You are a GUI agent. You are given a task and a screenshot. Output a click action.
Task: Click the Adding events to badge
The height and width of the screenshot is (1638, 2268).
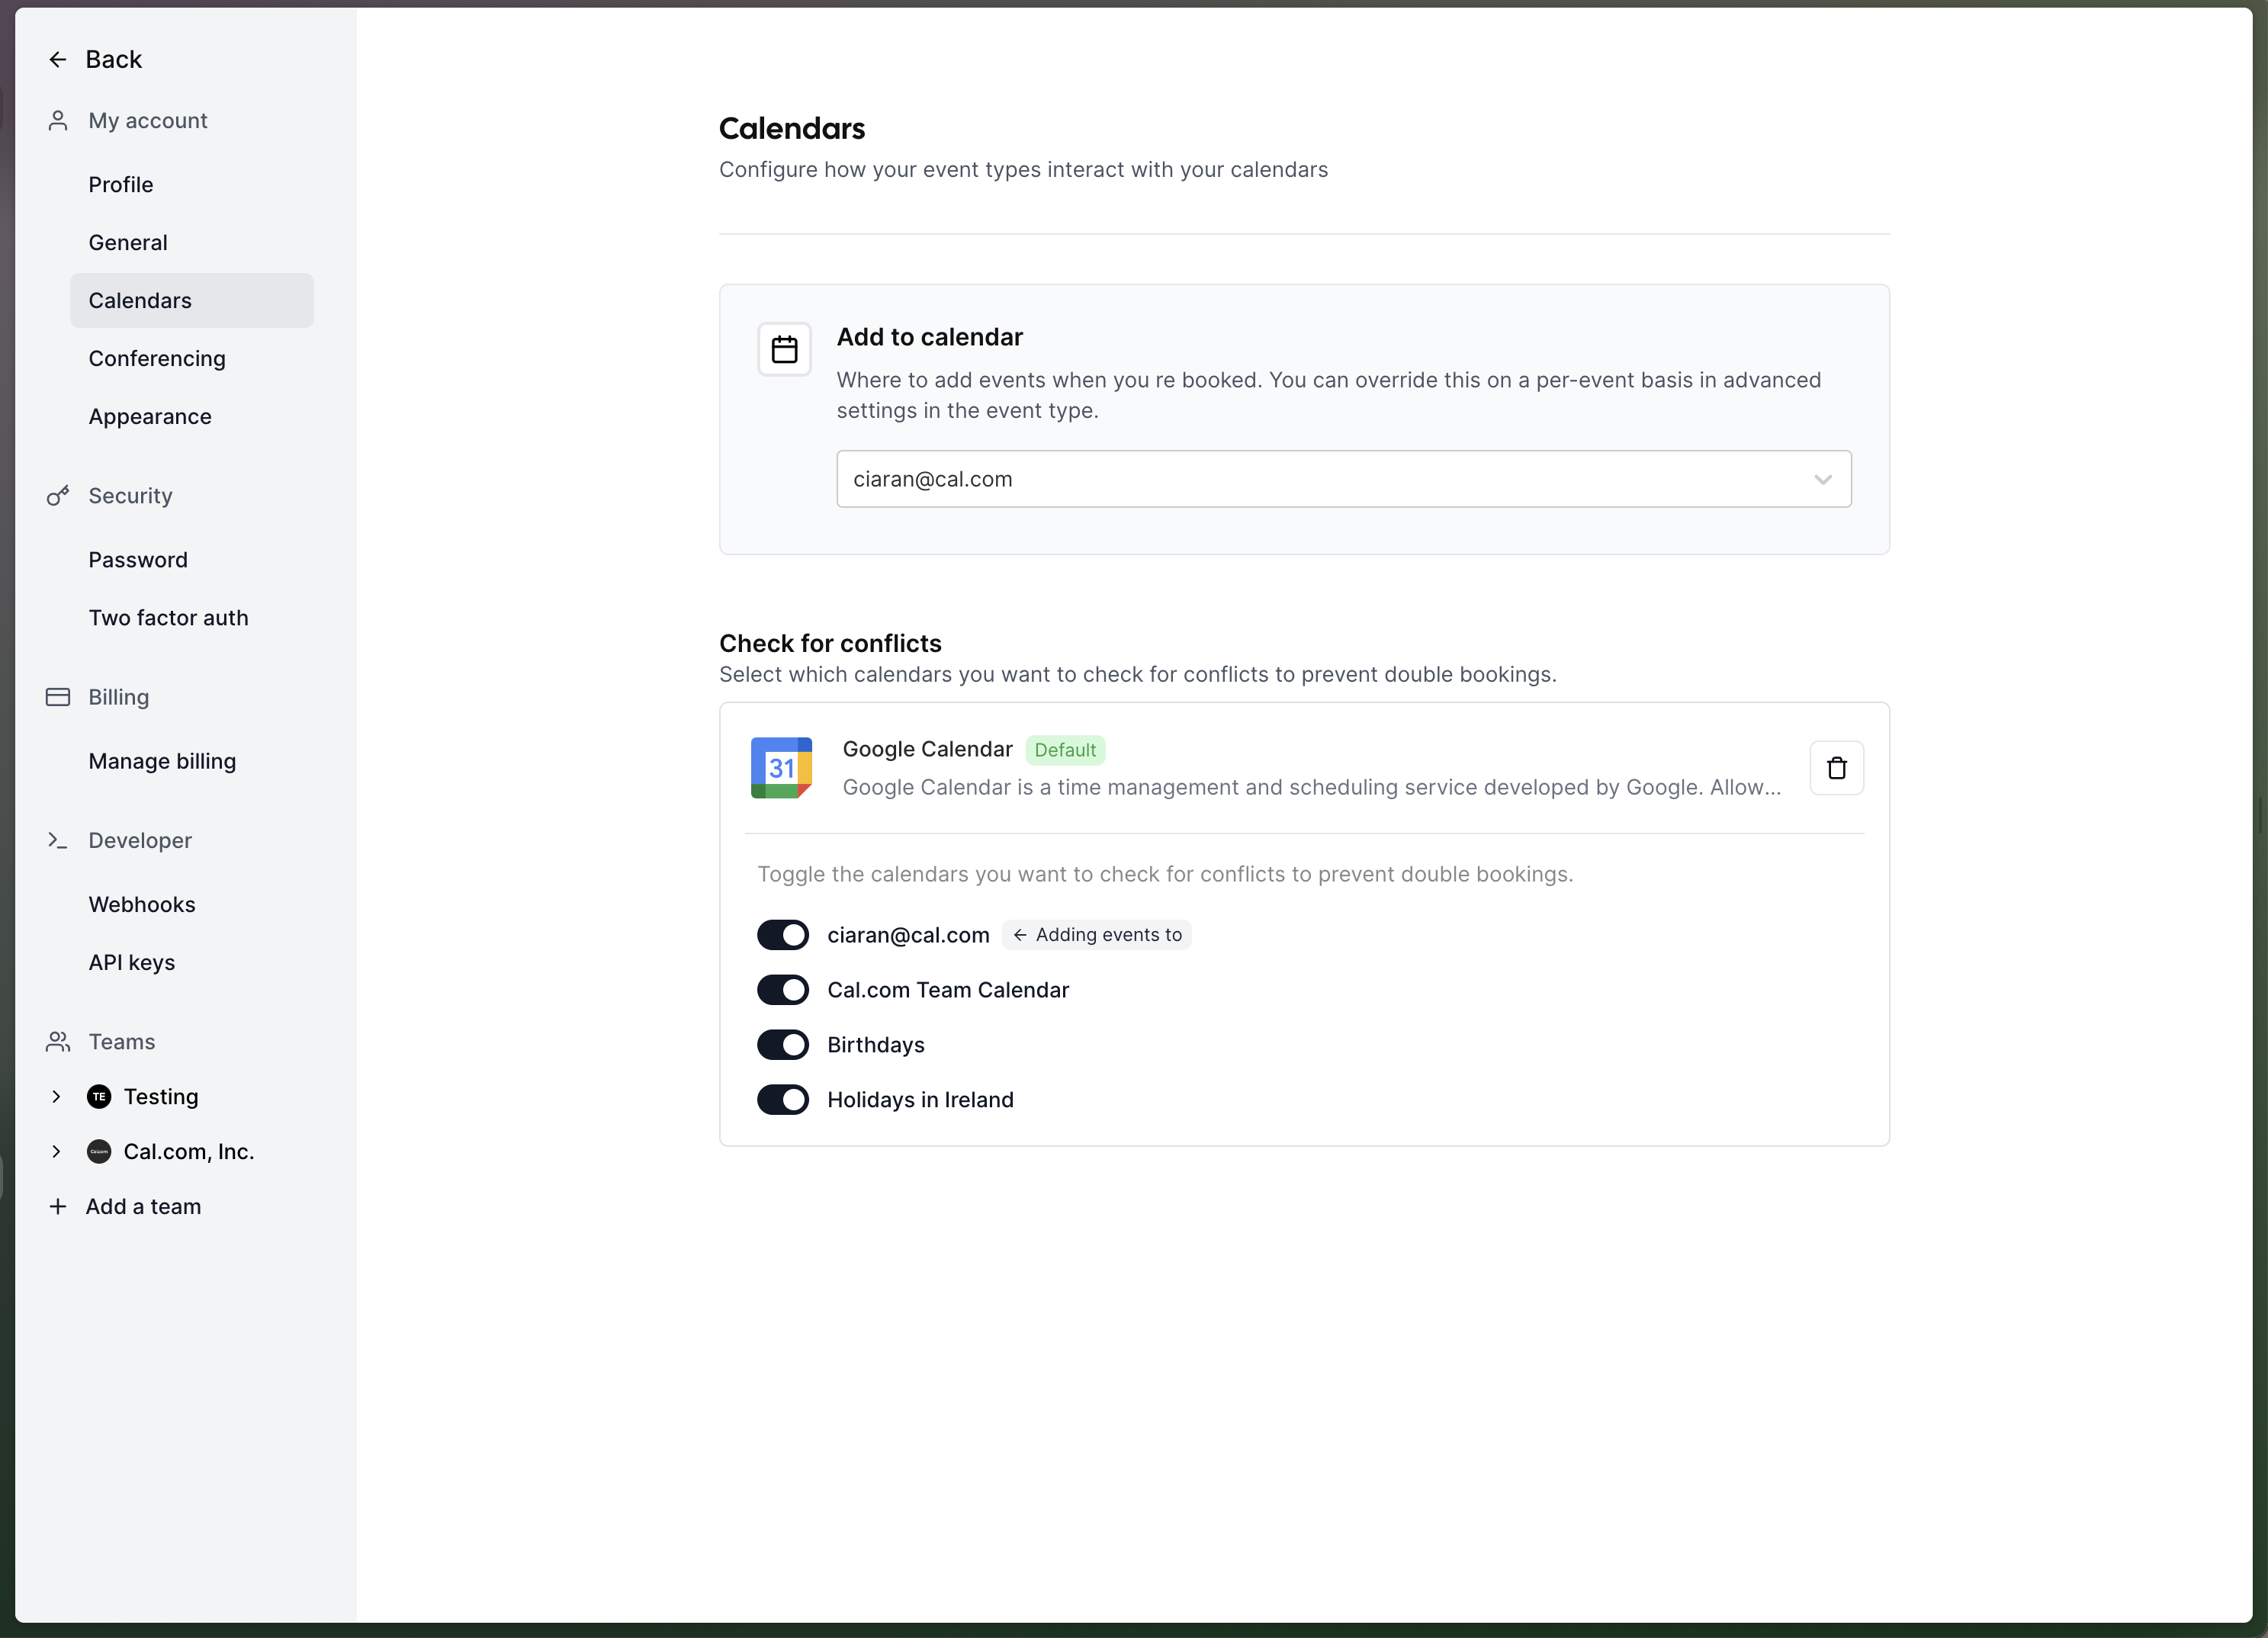click(x=1097, y=934)
